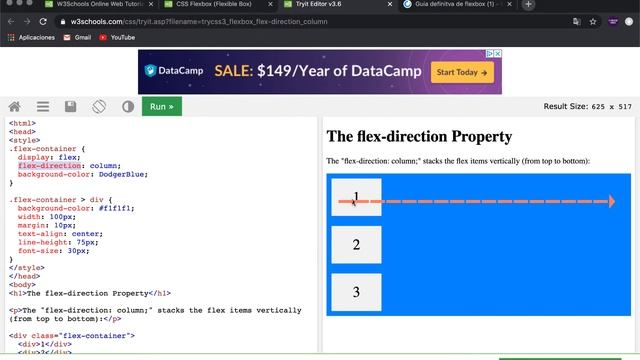
Task: Open the purple browser extension icon
Action: [613, 22]
